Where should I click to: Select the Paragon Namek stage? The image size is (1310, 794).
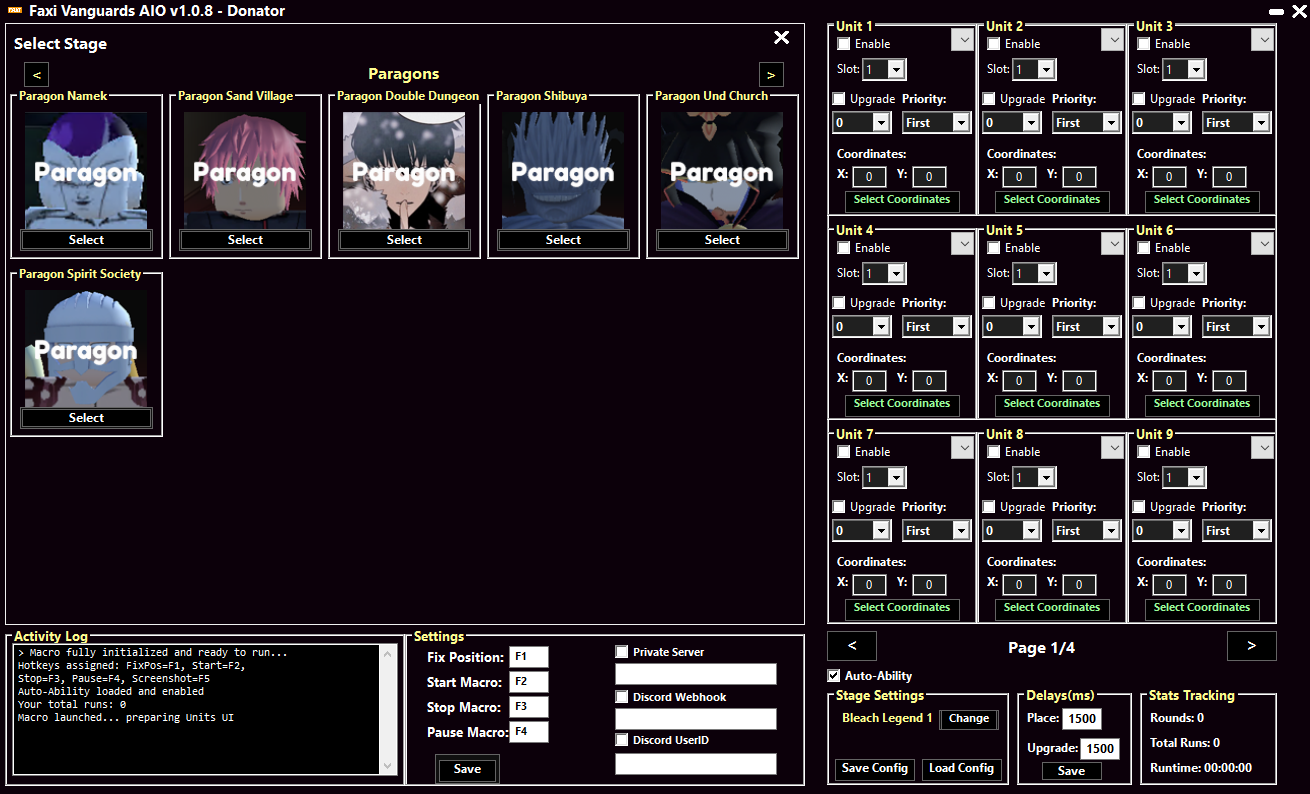[x=86, y=240]
